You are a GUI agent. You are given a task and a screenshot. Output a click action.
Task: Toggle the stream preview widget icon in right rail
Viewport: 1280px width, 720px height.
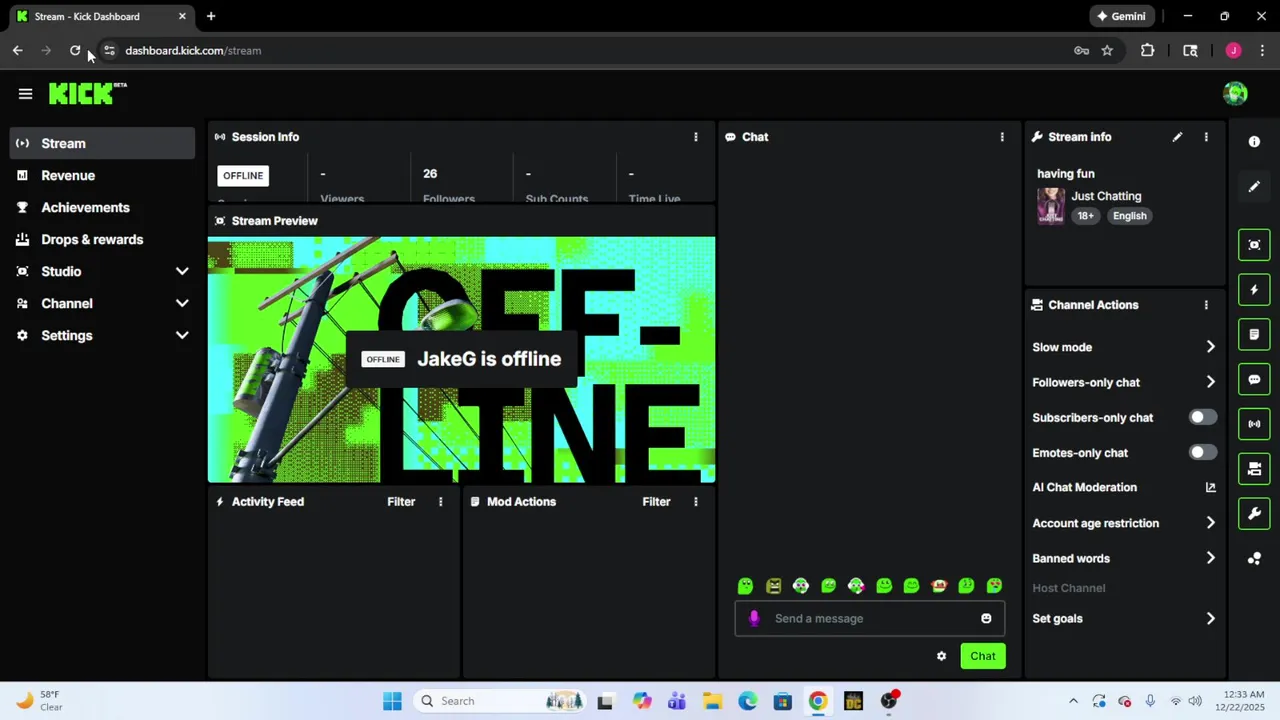1254,245
